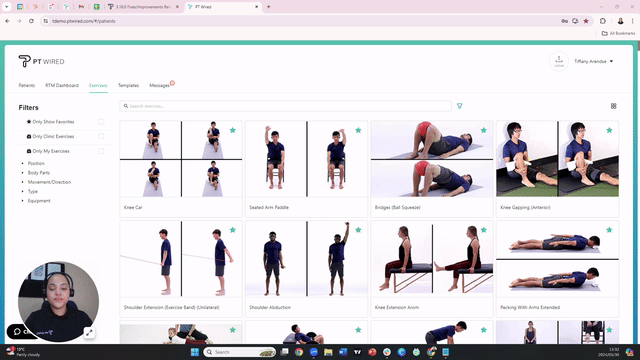The image size is (640, 360).
Task: Toggle star on Shoulder Abduction card
Action: click(x=358, y=230)
